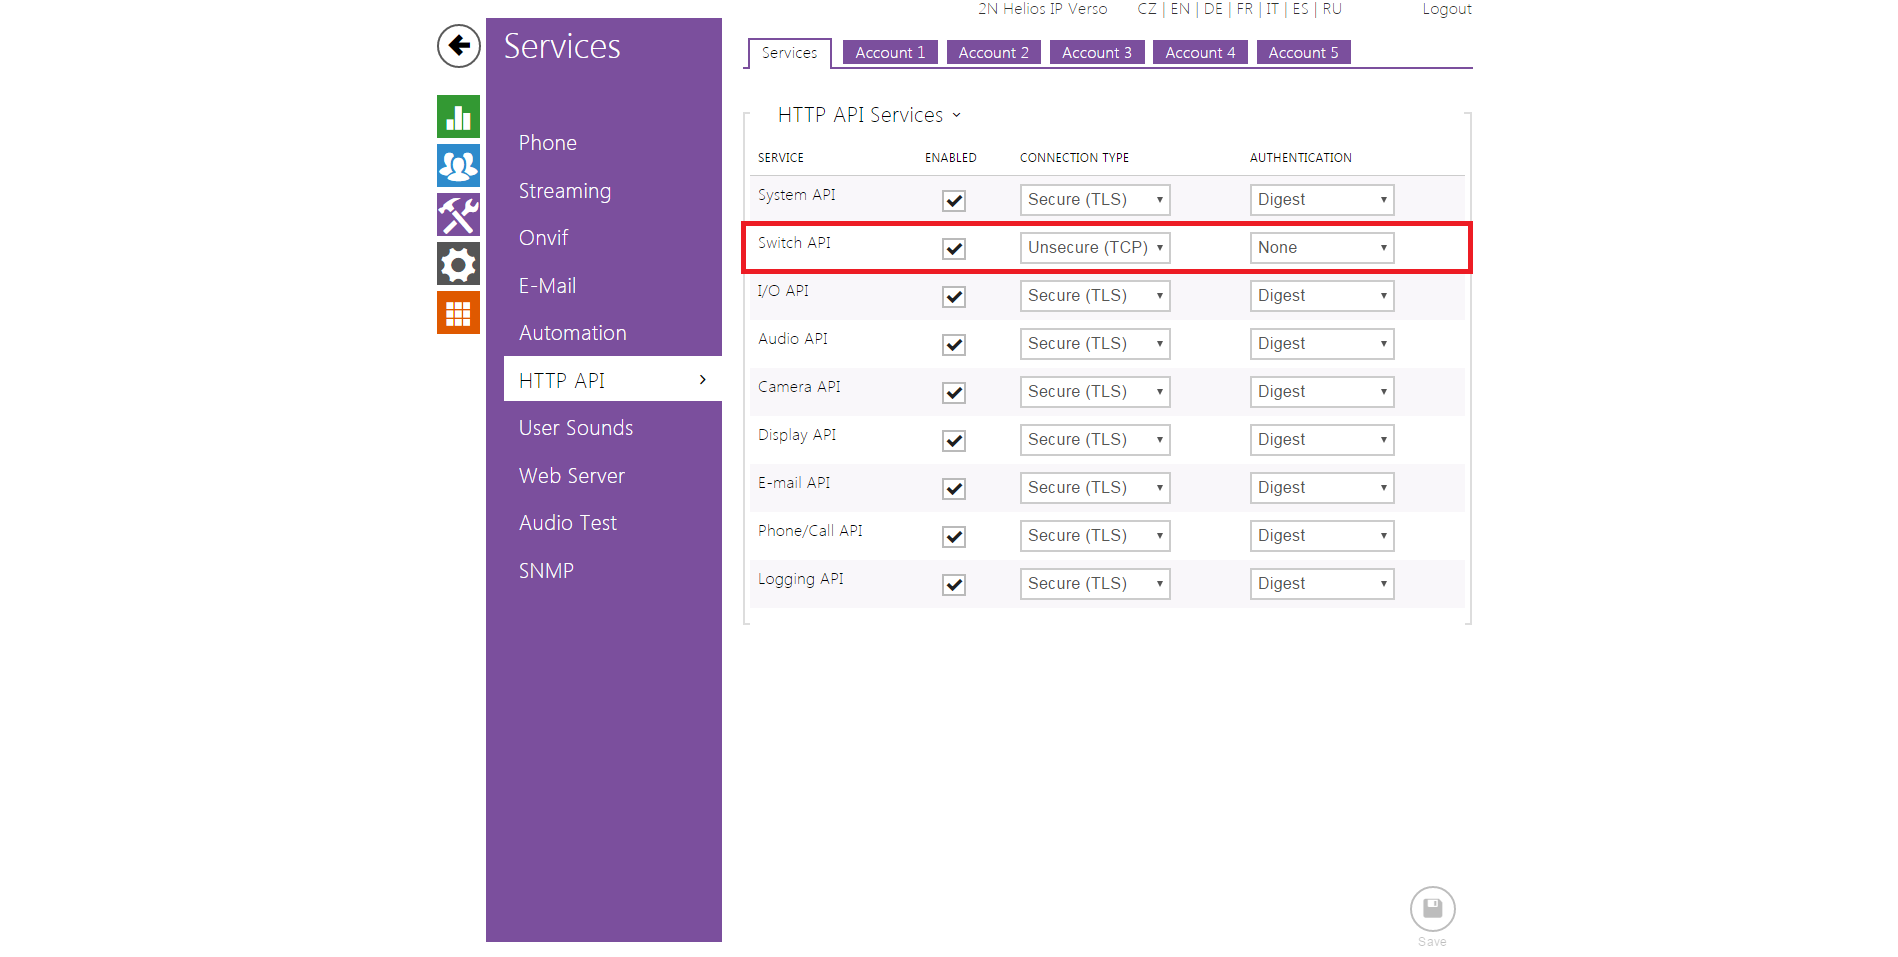1898x957 pixels.
Task: Click the Save disk icon
Action: click(1432, 909)
